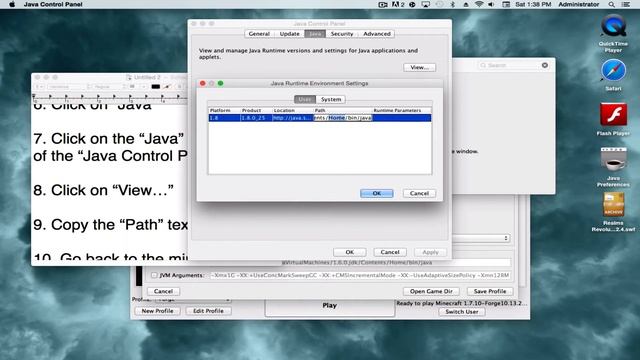Viewport: 640px width, 360px height.
Task: Switch to the Security tab
Action: [342, 34]
